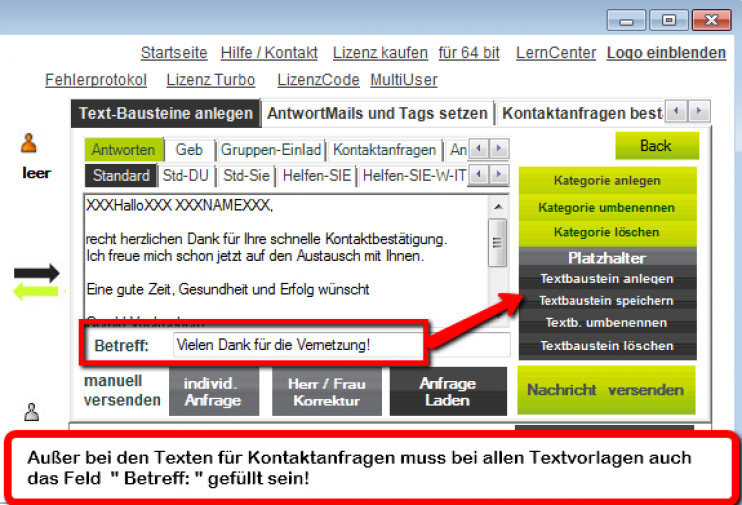Click Kategorie anlegen button
The width and height of the screenshot is (742, 505).
pos(608,180)
